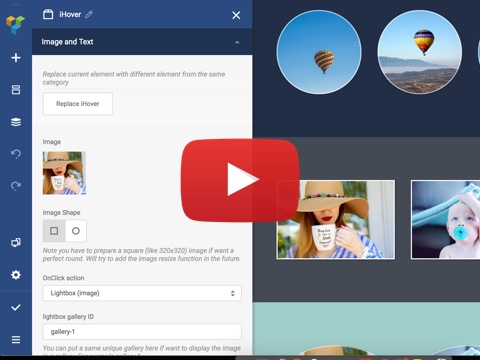The height and width of the screenshot is (360, 480).
Task: Click the colorful balloon over hills image
Action: [x=420, y=52]
